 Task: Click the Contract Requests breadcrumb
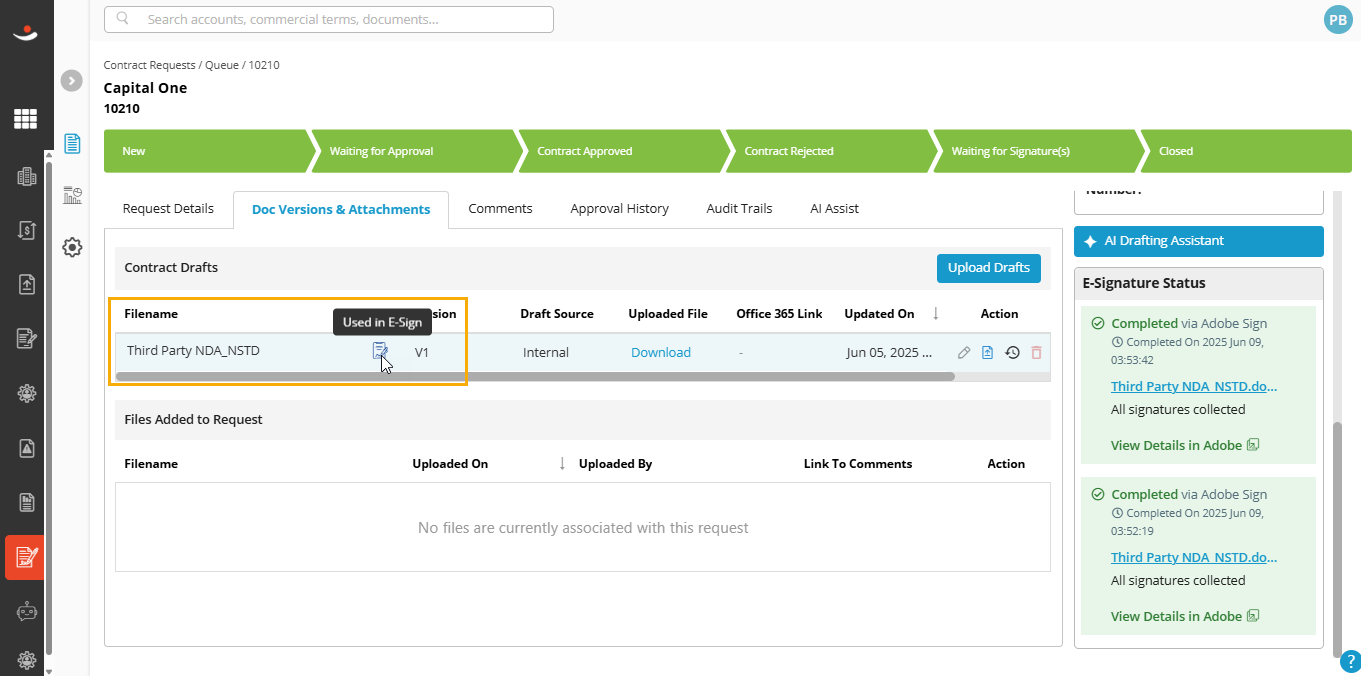pyautogui.click(x=150, y=65)
